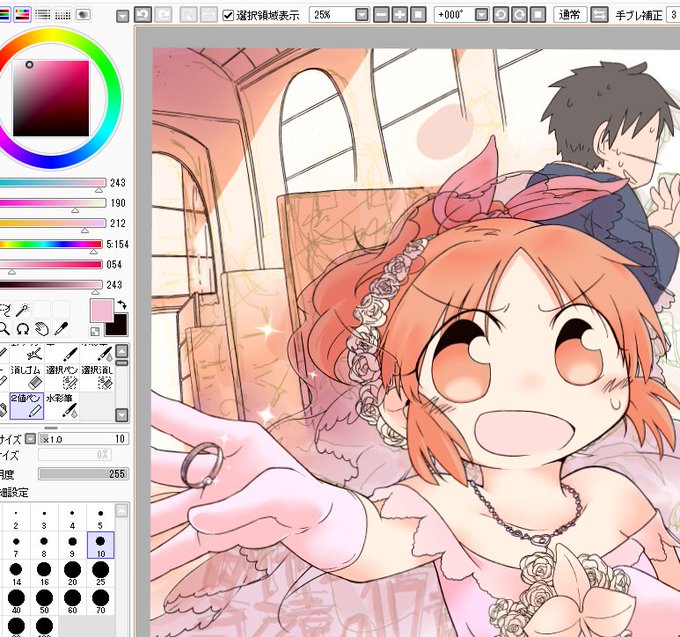Adjust the green channel slider at 190

pyautogui.click(x=52, y=203)
